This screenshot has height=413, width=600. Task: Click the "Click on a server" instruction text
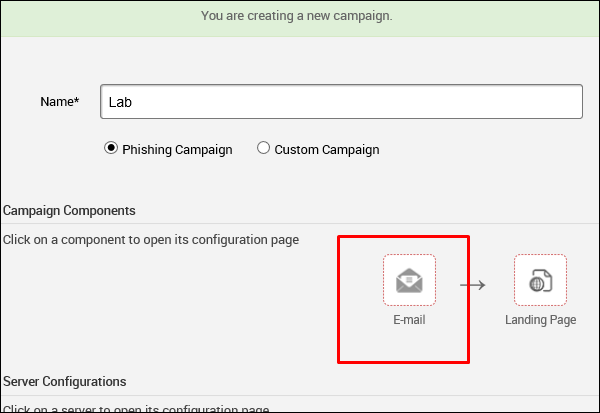(x=136, y=409)
